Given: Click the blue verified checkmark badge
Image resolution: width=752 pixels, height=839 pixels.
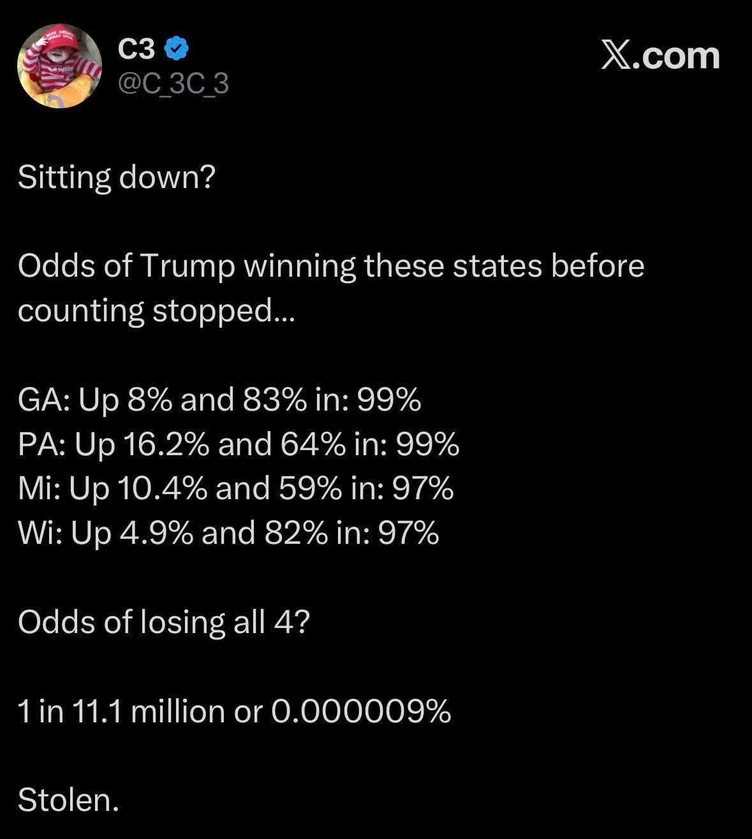Looking at the screenshot, I should tap(171, 49).
